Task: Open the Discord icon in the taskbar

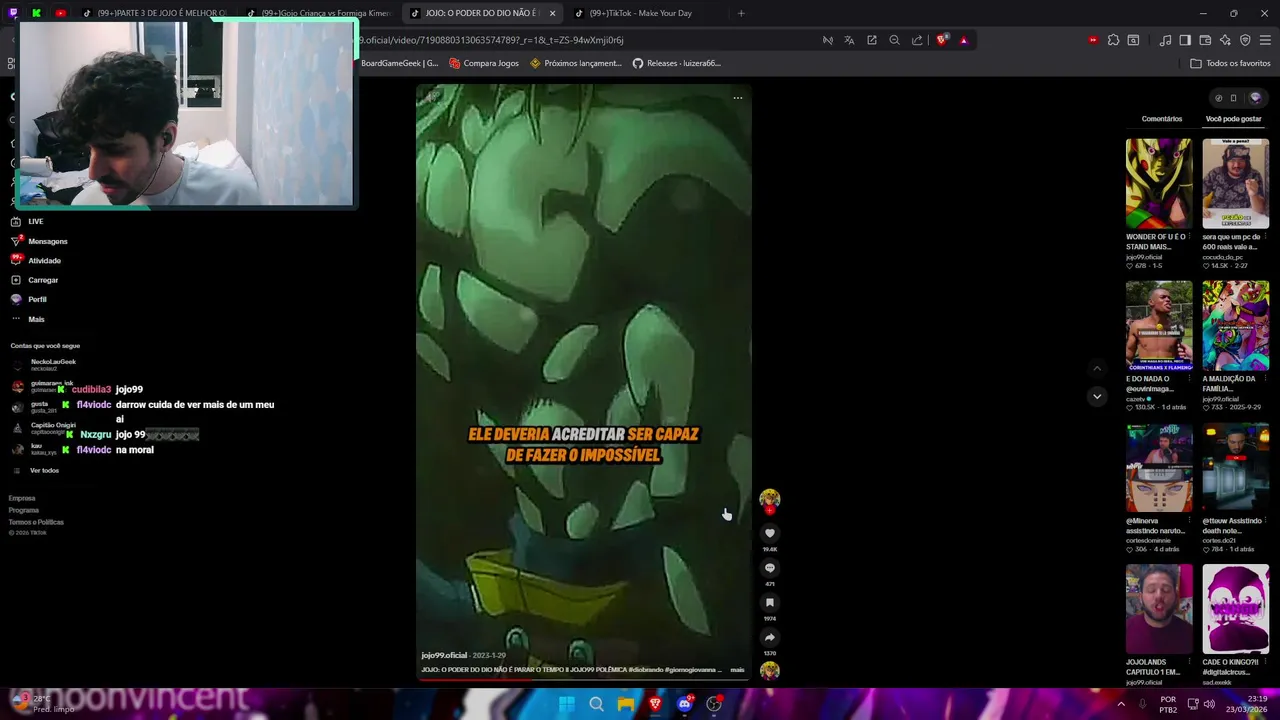Action: click(x=684, y=704)
